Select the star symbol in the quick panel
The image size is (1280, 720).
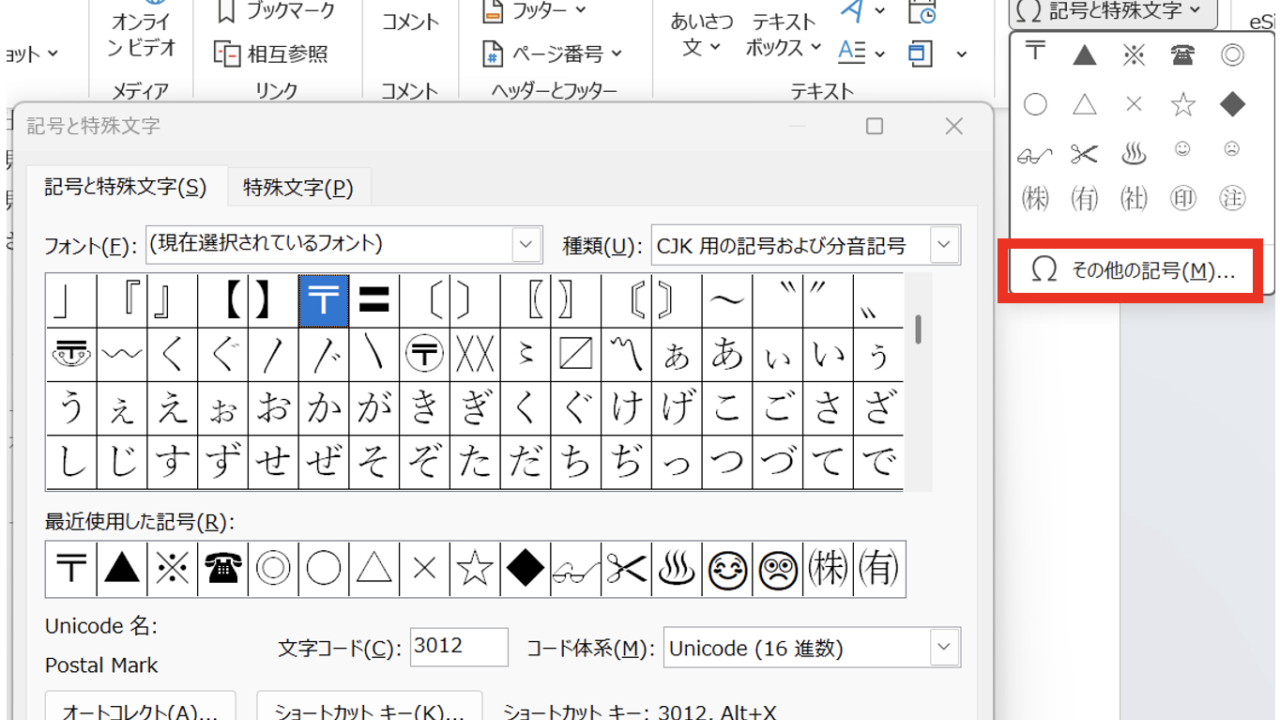pos(1183,104)
